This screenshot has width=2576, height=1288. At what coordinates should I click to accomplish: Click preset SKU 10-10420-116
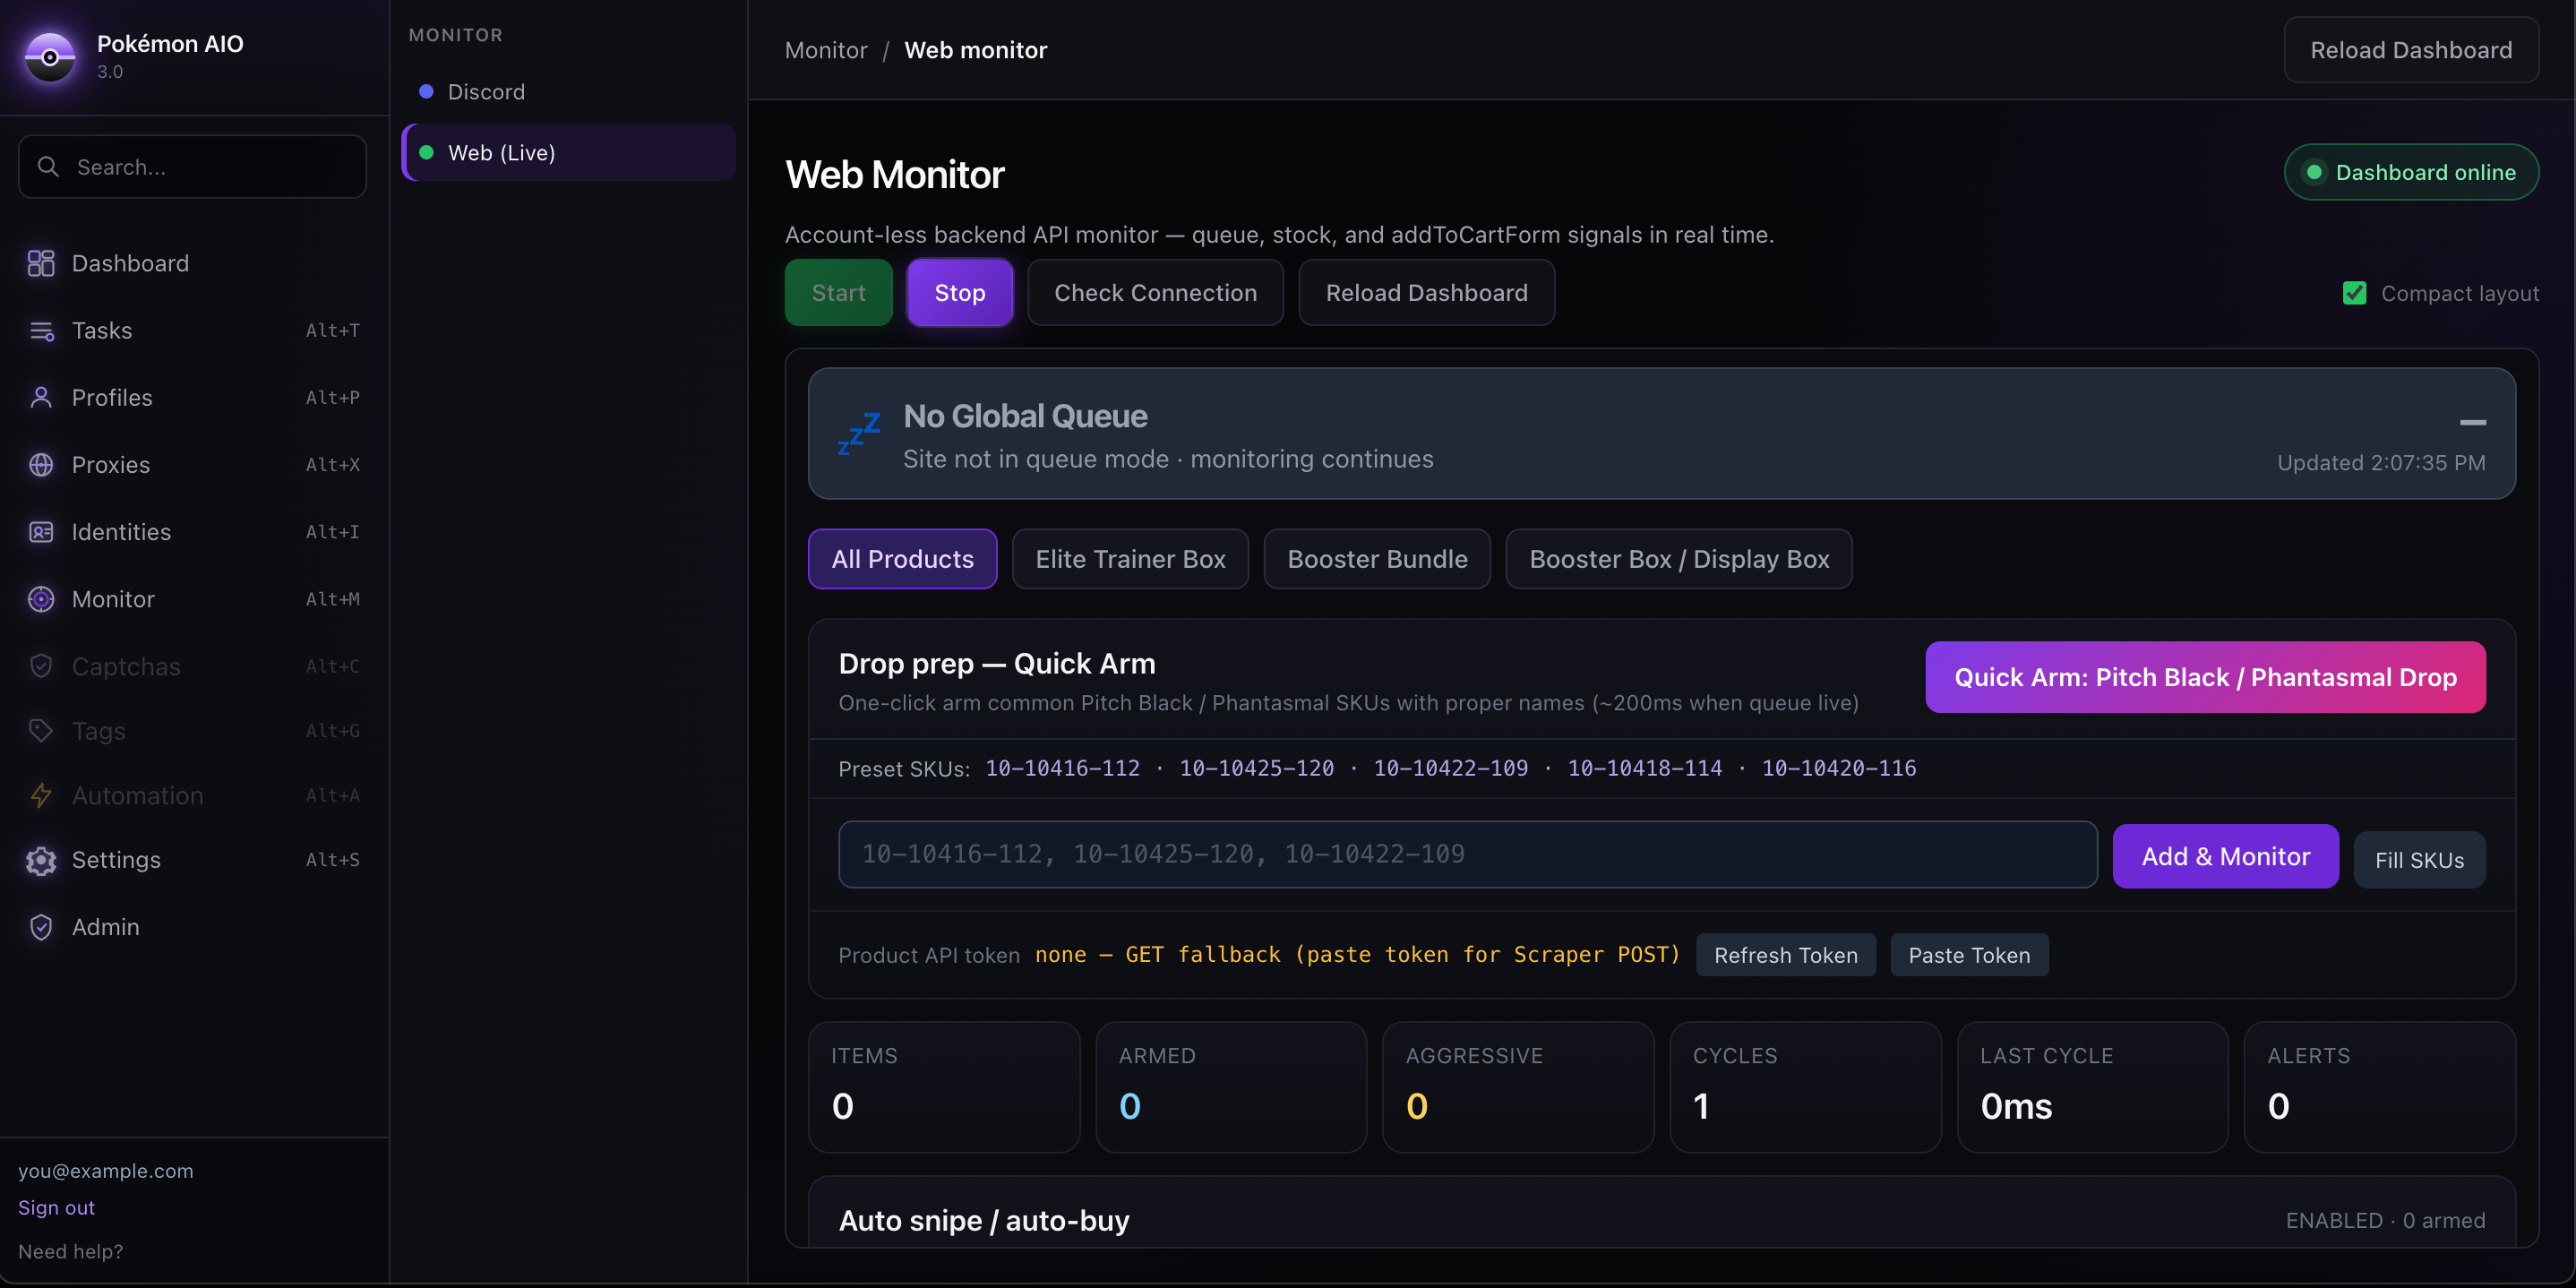[1838, 768]
